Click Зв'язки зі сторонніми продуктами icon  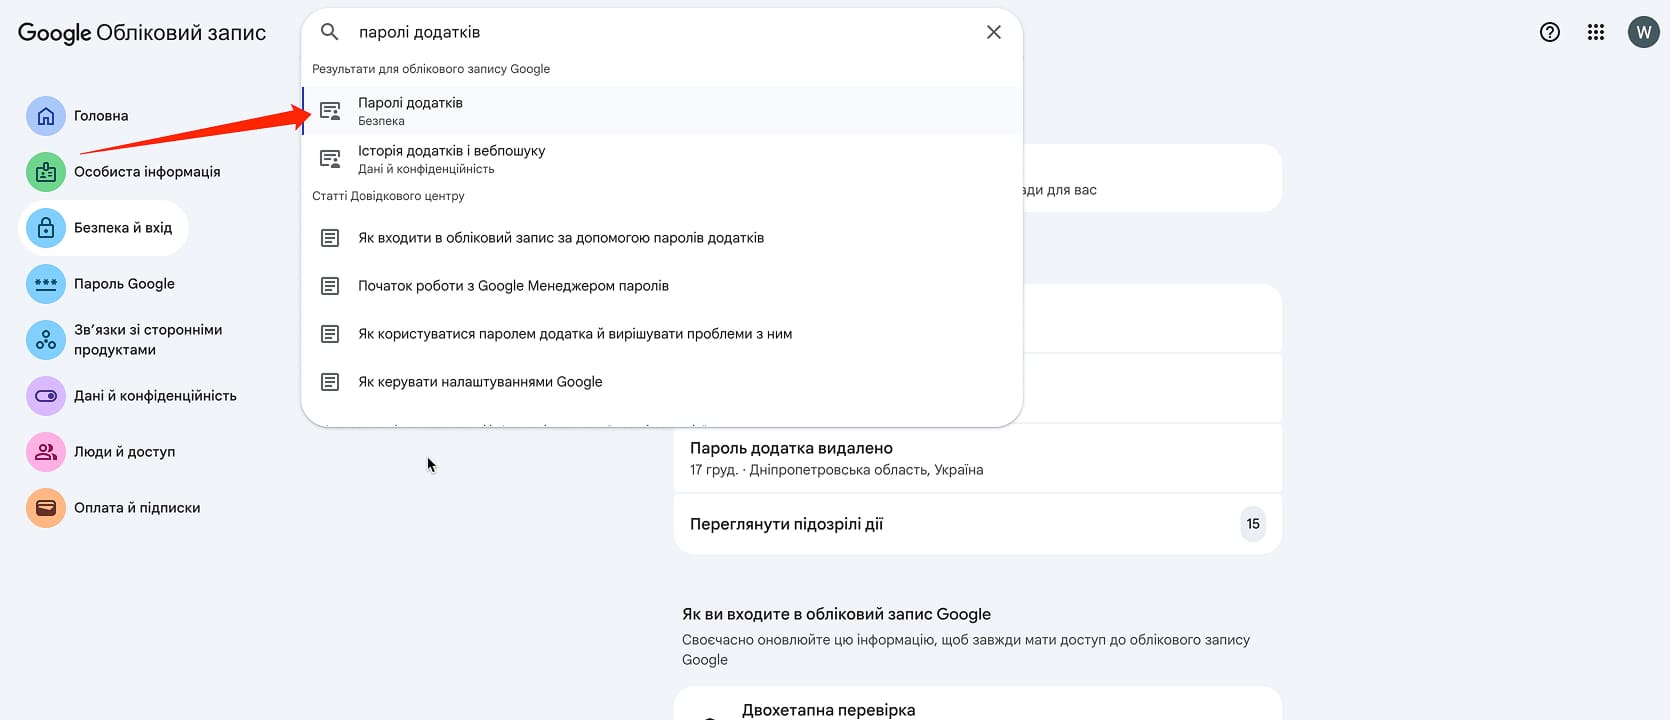(46, 340)
